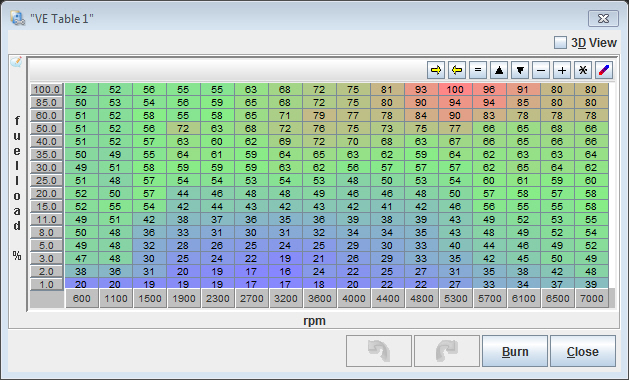Select the 25.0 fuel load row header

[x=47, y=181]
